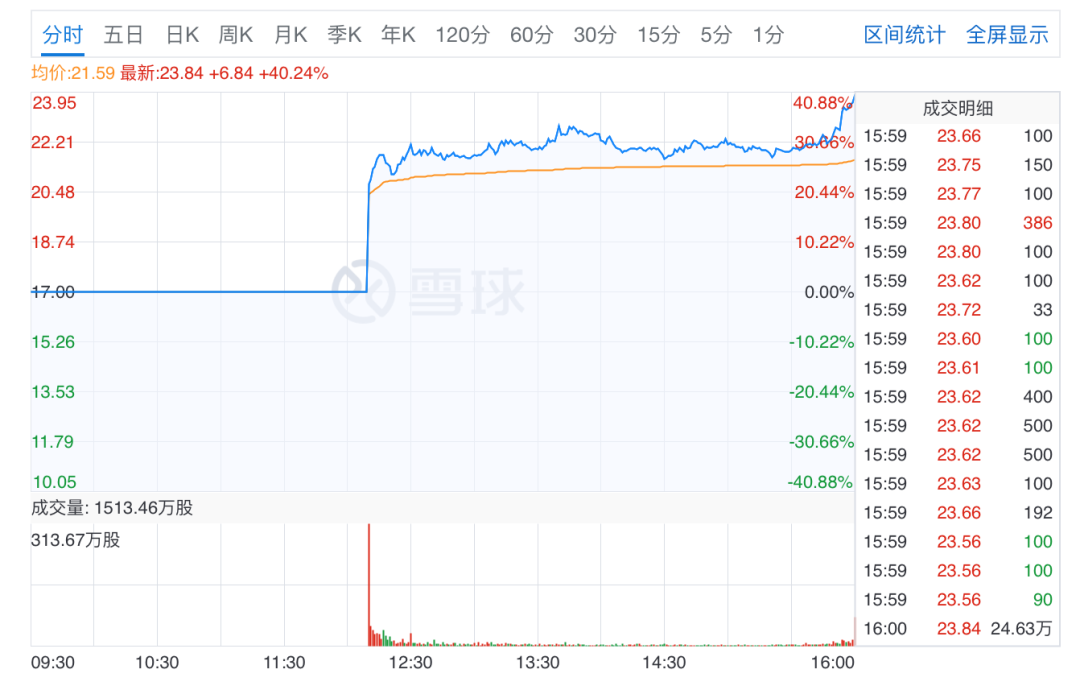
Task: Open the 5分 interval chart
Action: tap(716, 35)
